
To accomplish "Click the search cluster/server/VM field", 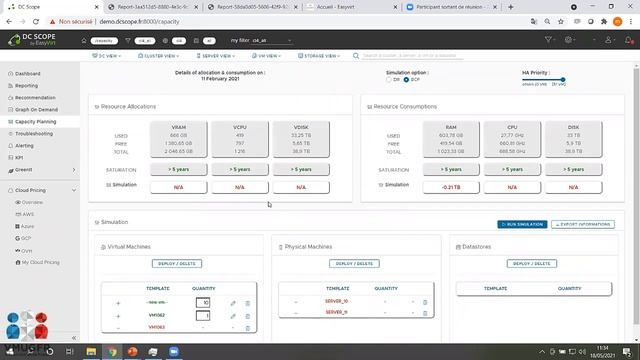I will pyautogui.click(x=412, y=56).
